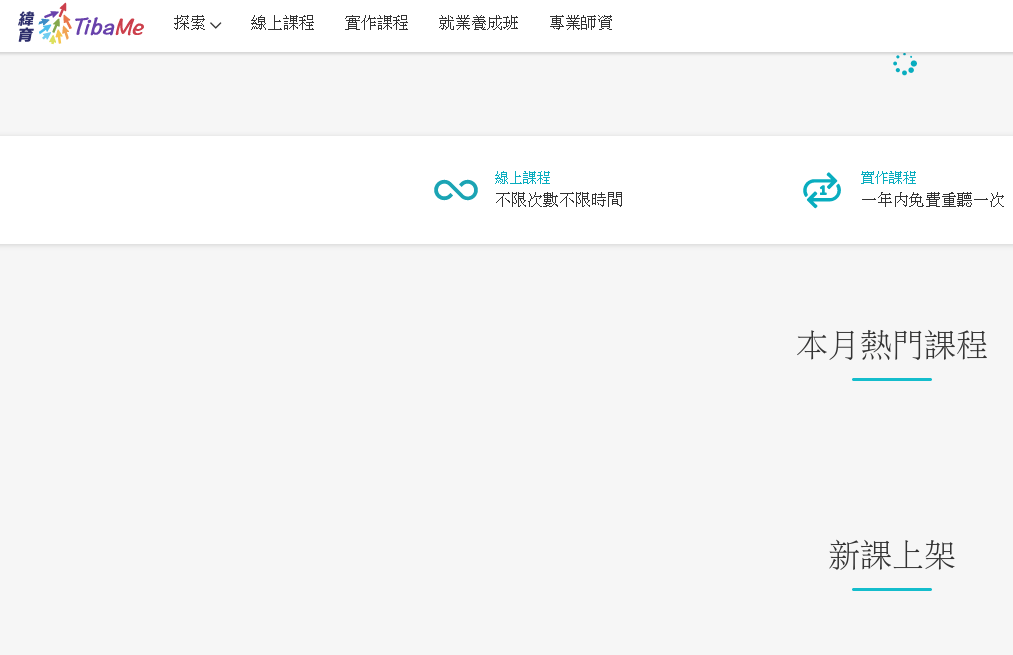Open 實作課程 in the top navigation bar
Viewport: 1013px width, 655px height.
click(x=376, y=23)
